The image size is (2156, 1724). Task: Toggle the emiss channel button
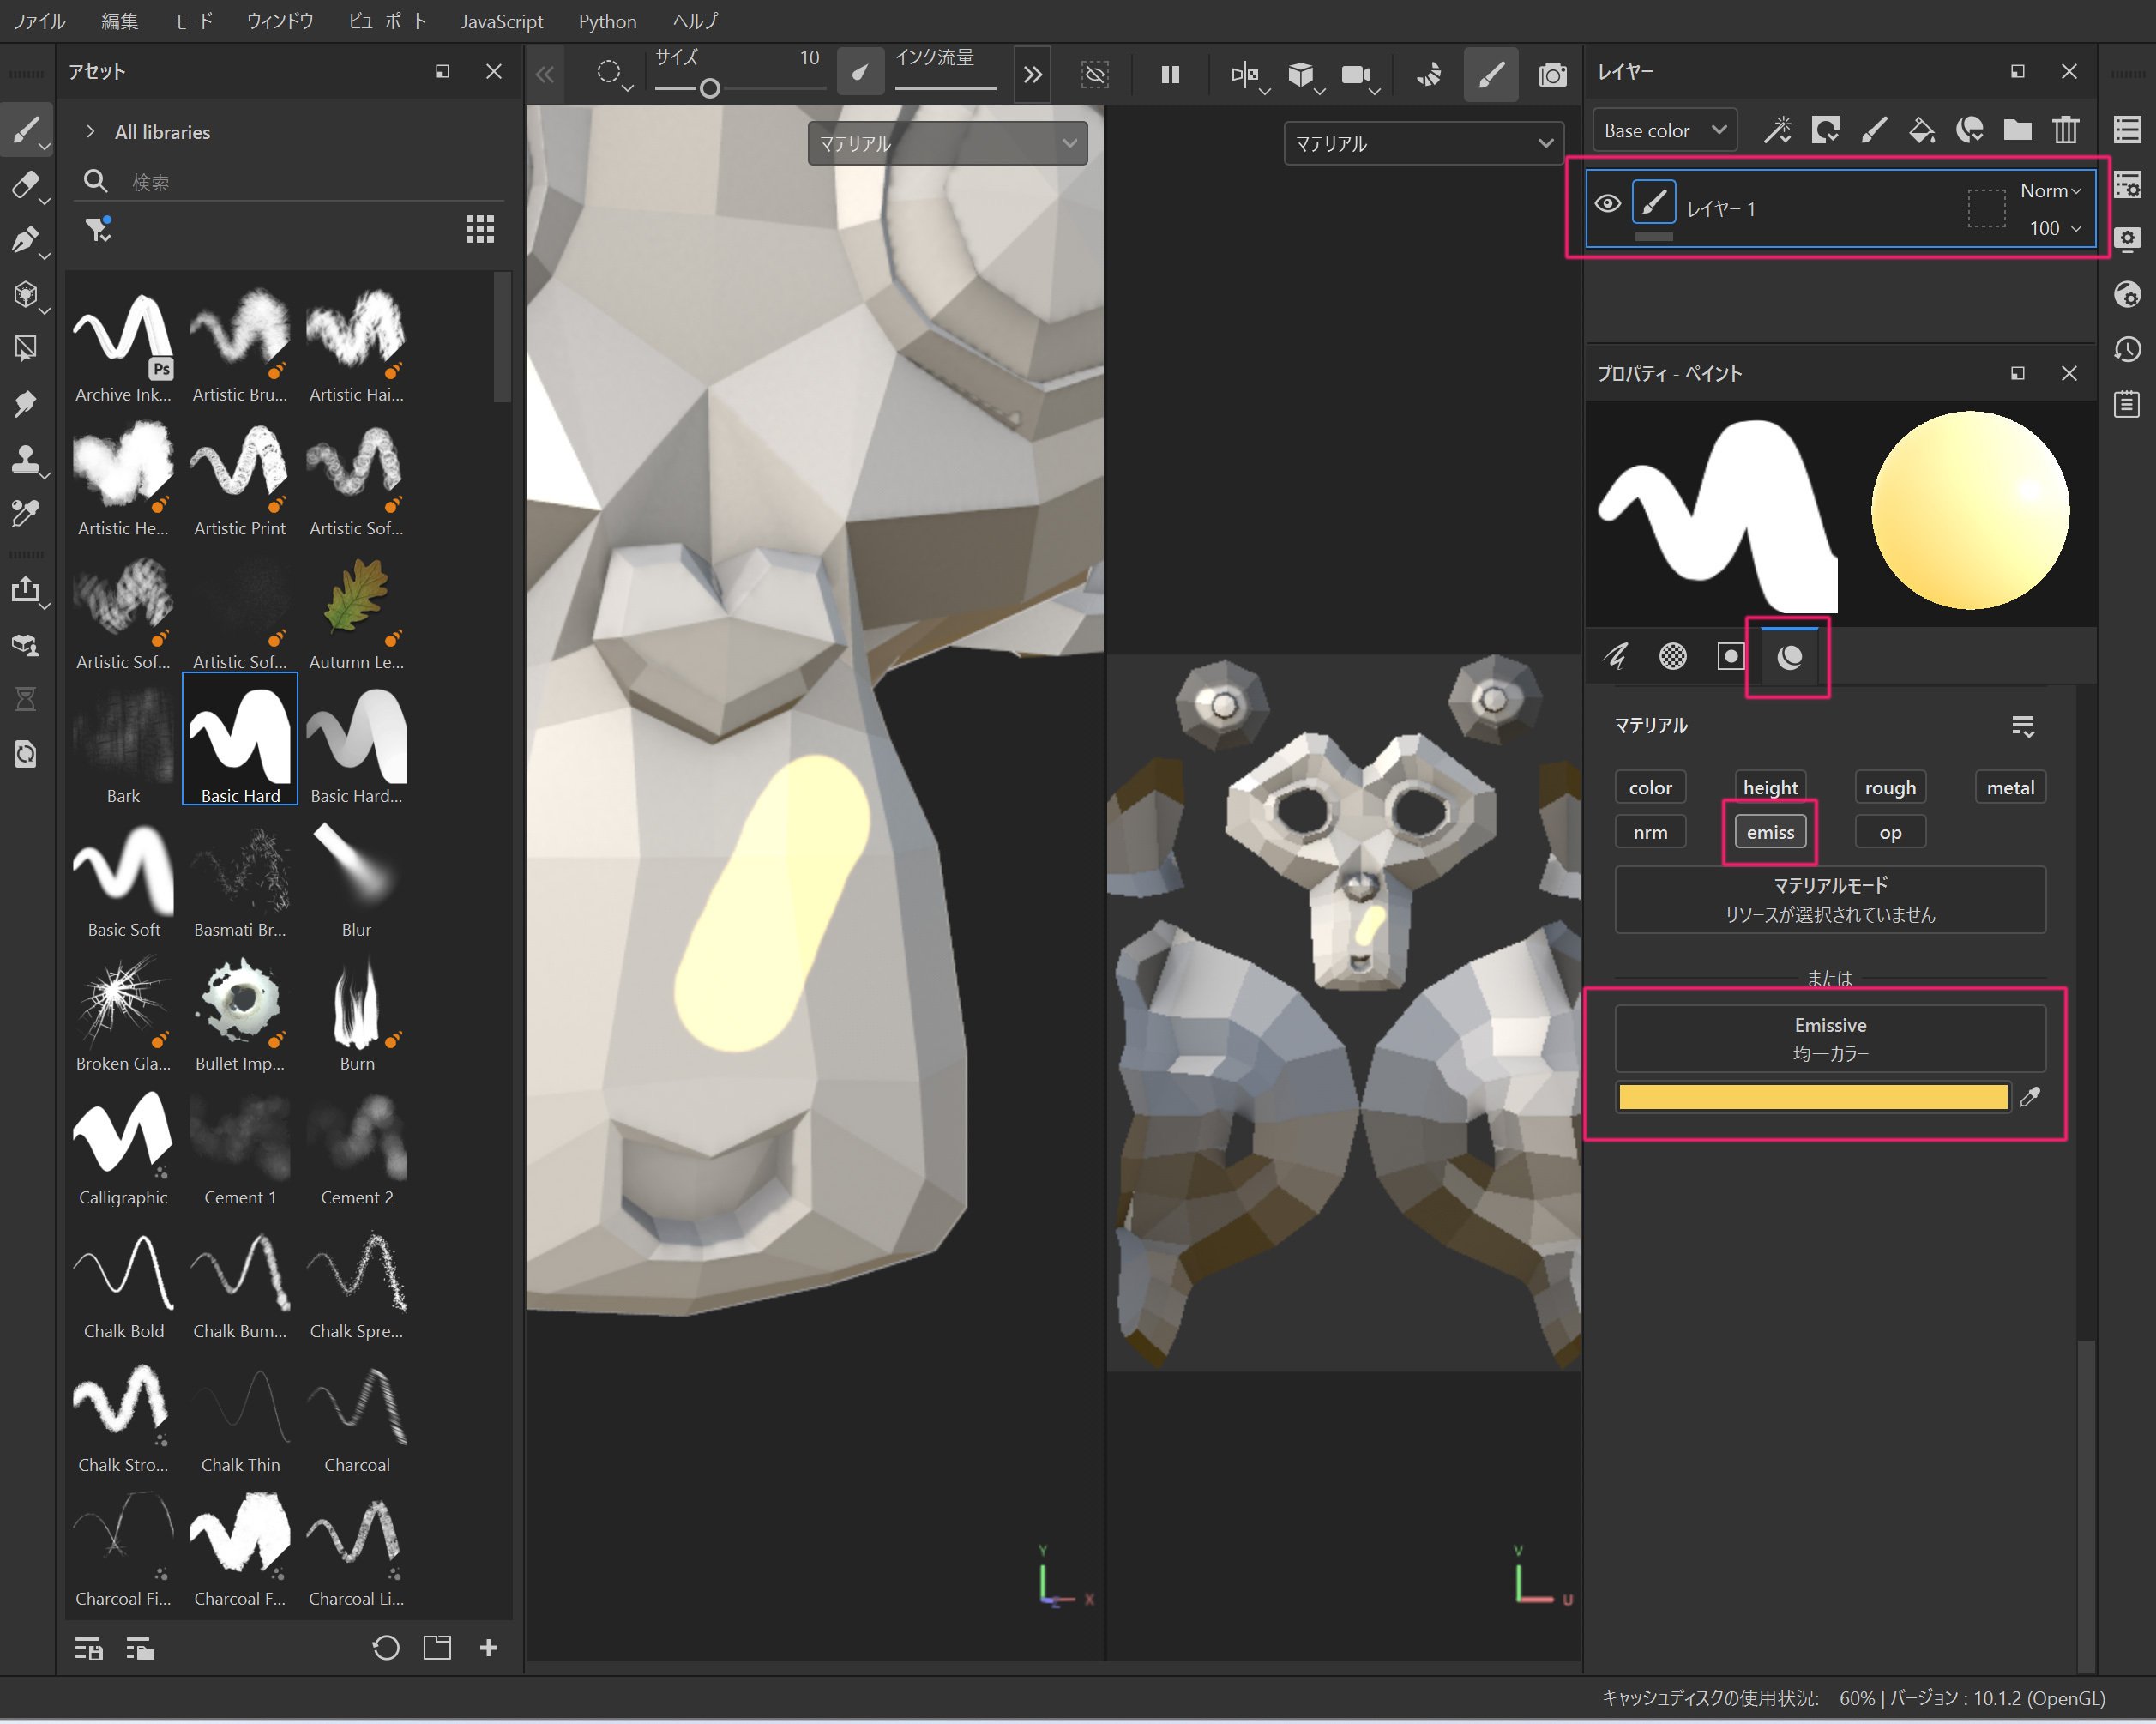1770,832
